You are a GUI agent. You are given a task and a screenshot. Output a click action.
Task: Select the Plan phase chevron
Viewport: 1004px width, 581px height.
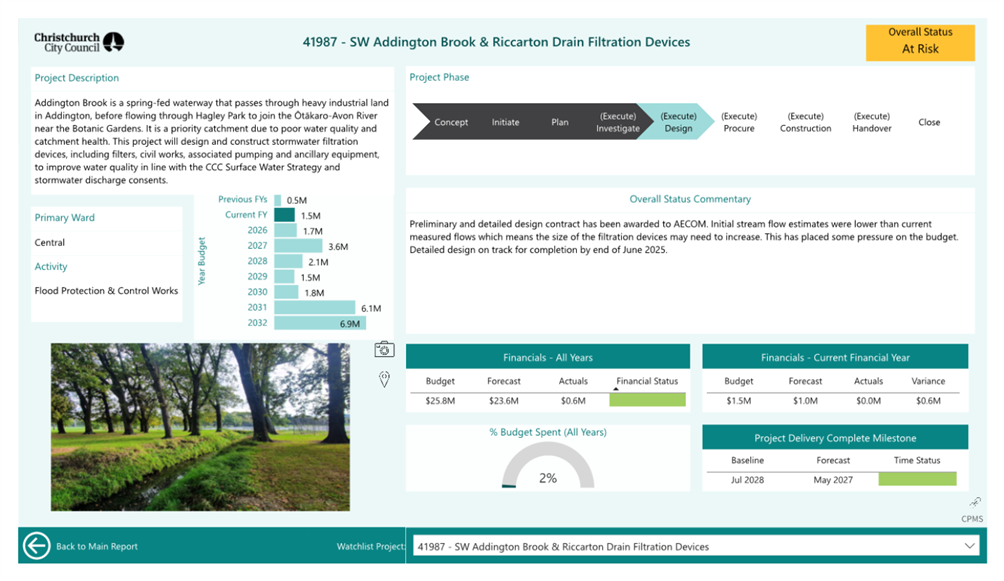[x=560, y=122]
